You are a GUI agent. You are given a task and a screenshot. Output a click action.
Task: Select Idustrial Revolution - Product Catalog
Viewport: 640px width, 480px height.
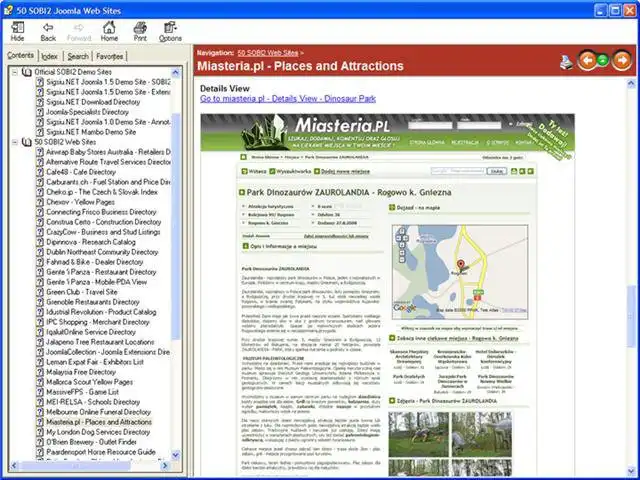tap(101, 312)
